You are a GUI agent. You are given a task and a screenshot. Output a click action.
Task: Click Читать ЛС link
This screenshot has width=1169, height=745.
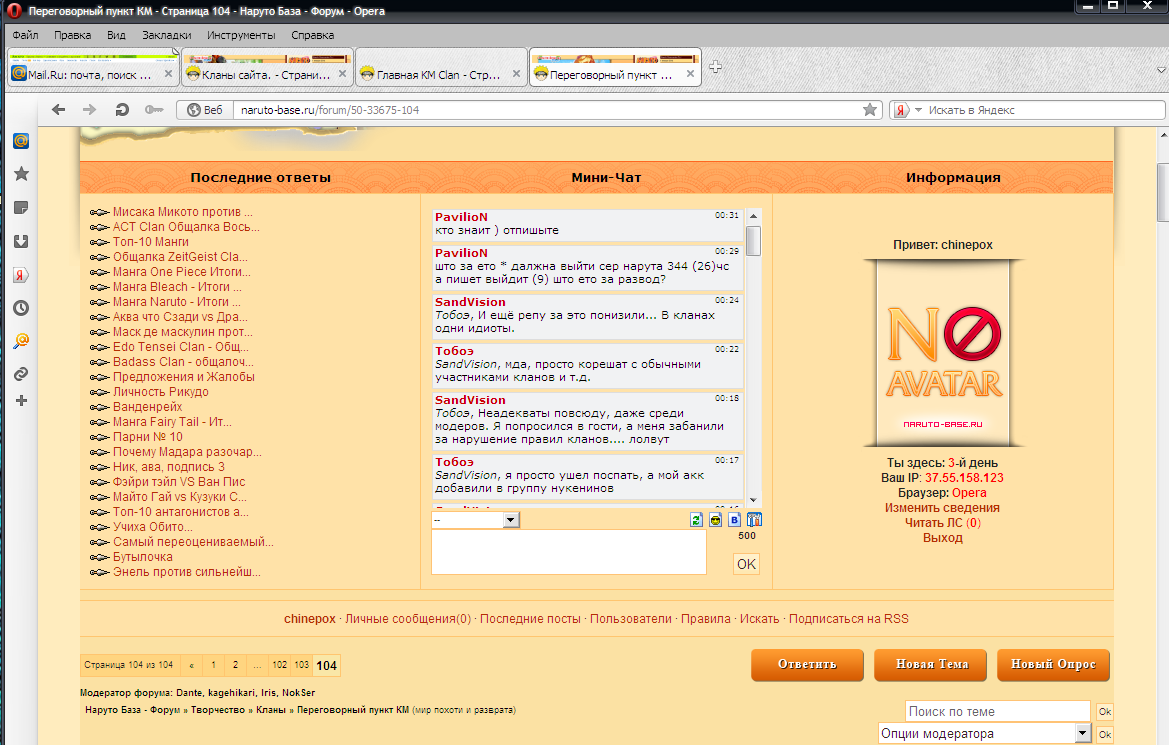(942, 523)
